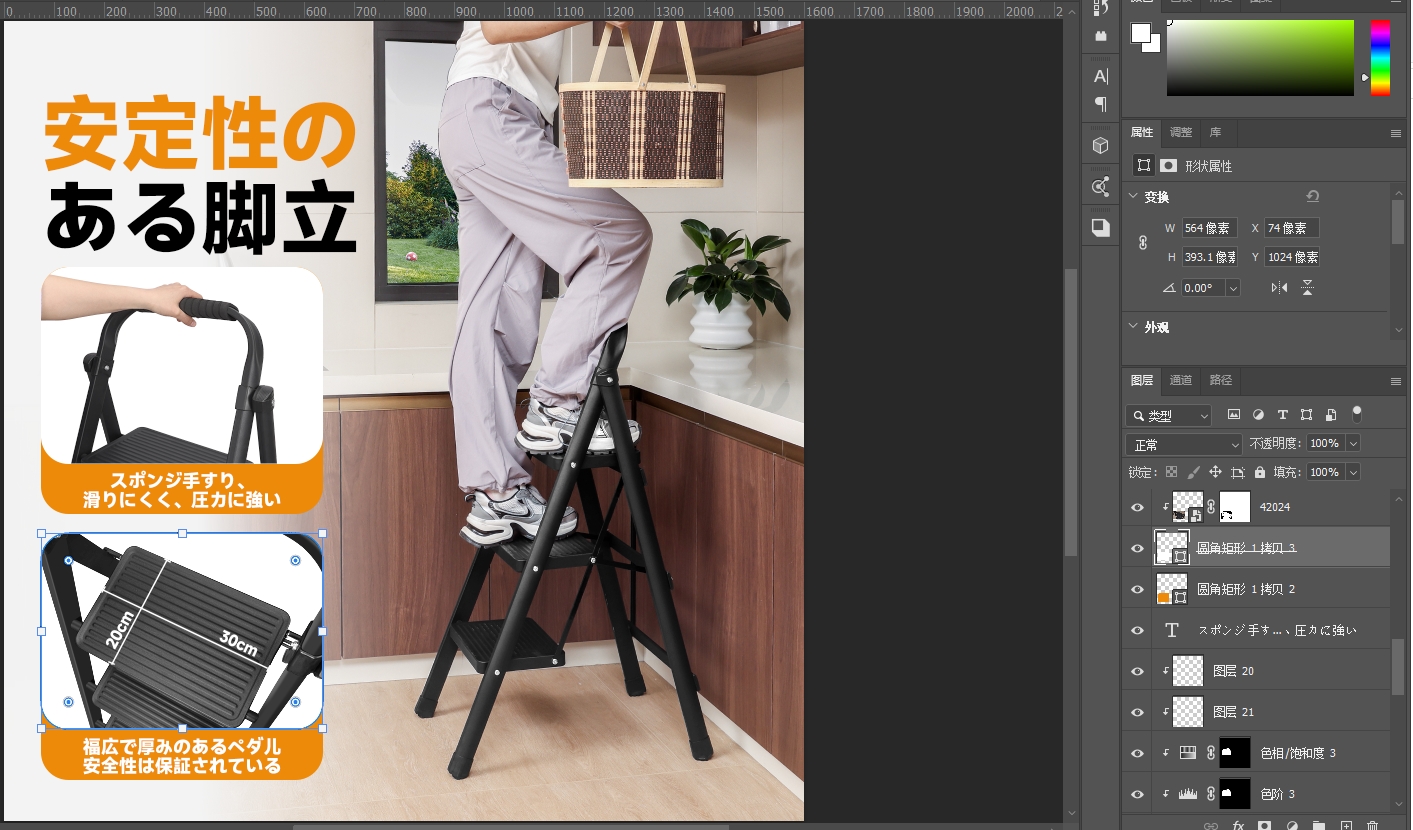Switch to the 通道 tab

[x=1181, y=380]
